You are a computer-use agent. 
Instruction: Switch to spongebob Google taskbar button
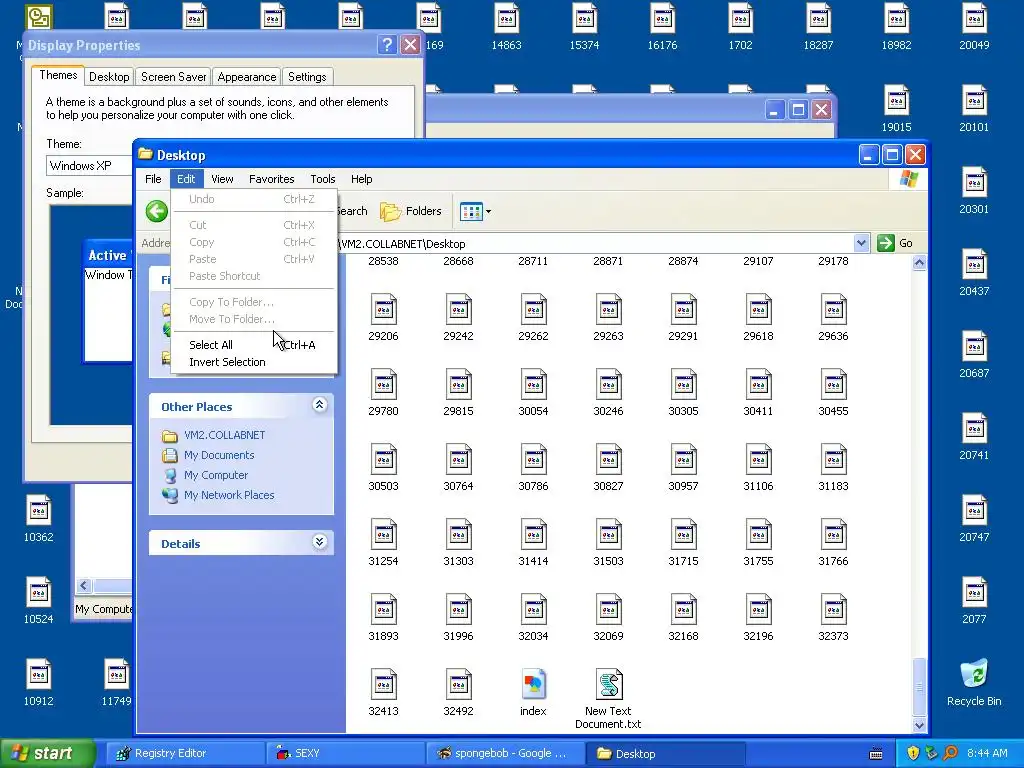point(505,754)
